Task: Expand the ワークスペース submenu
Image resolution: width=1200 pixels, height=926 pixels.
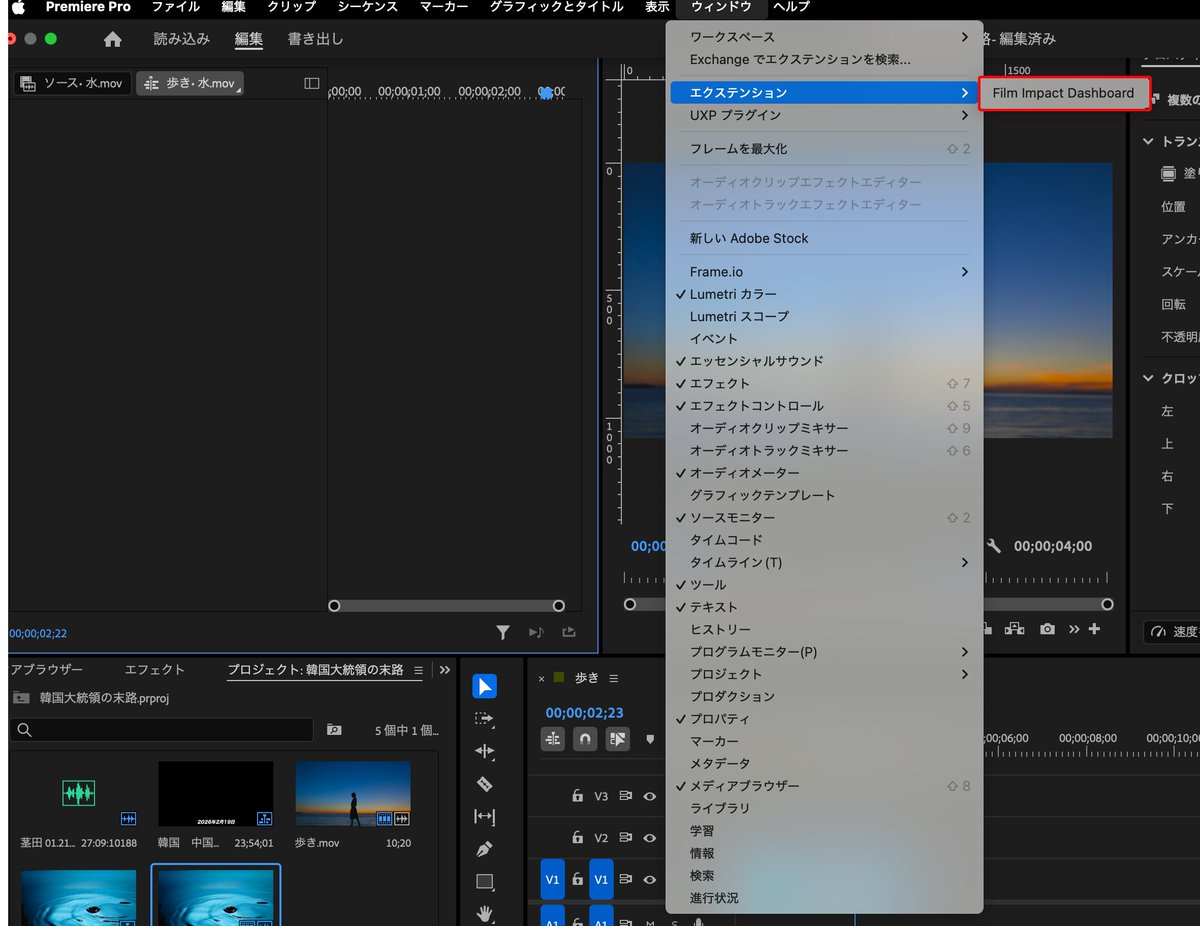Action: (x=824, y=37)
